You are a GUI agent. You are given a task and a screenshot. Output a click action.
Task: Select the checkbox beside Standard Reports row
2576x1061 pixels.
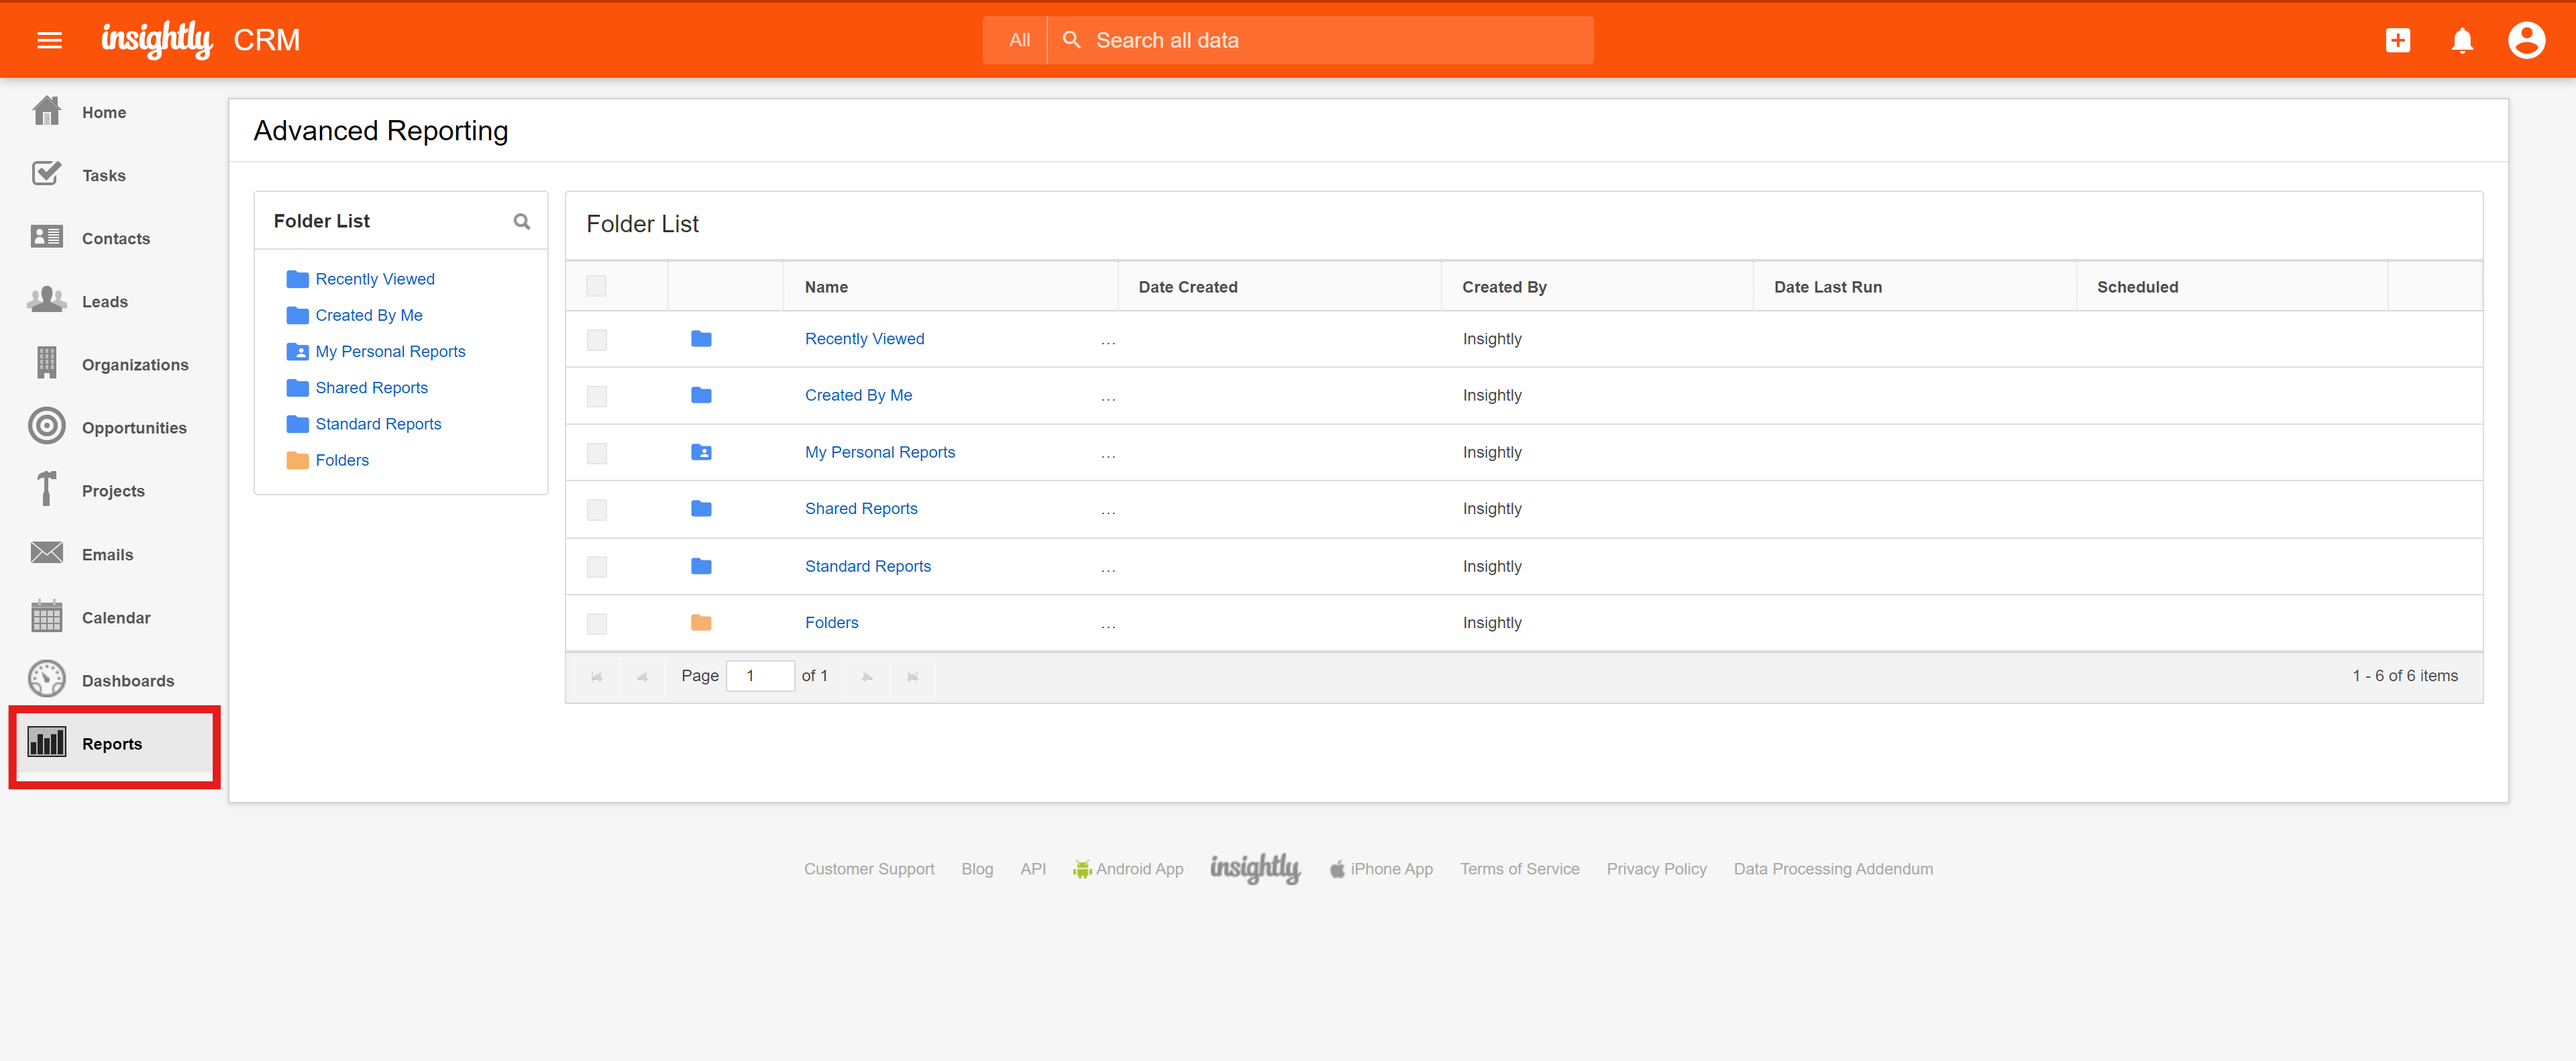[x=596, y=567]
